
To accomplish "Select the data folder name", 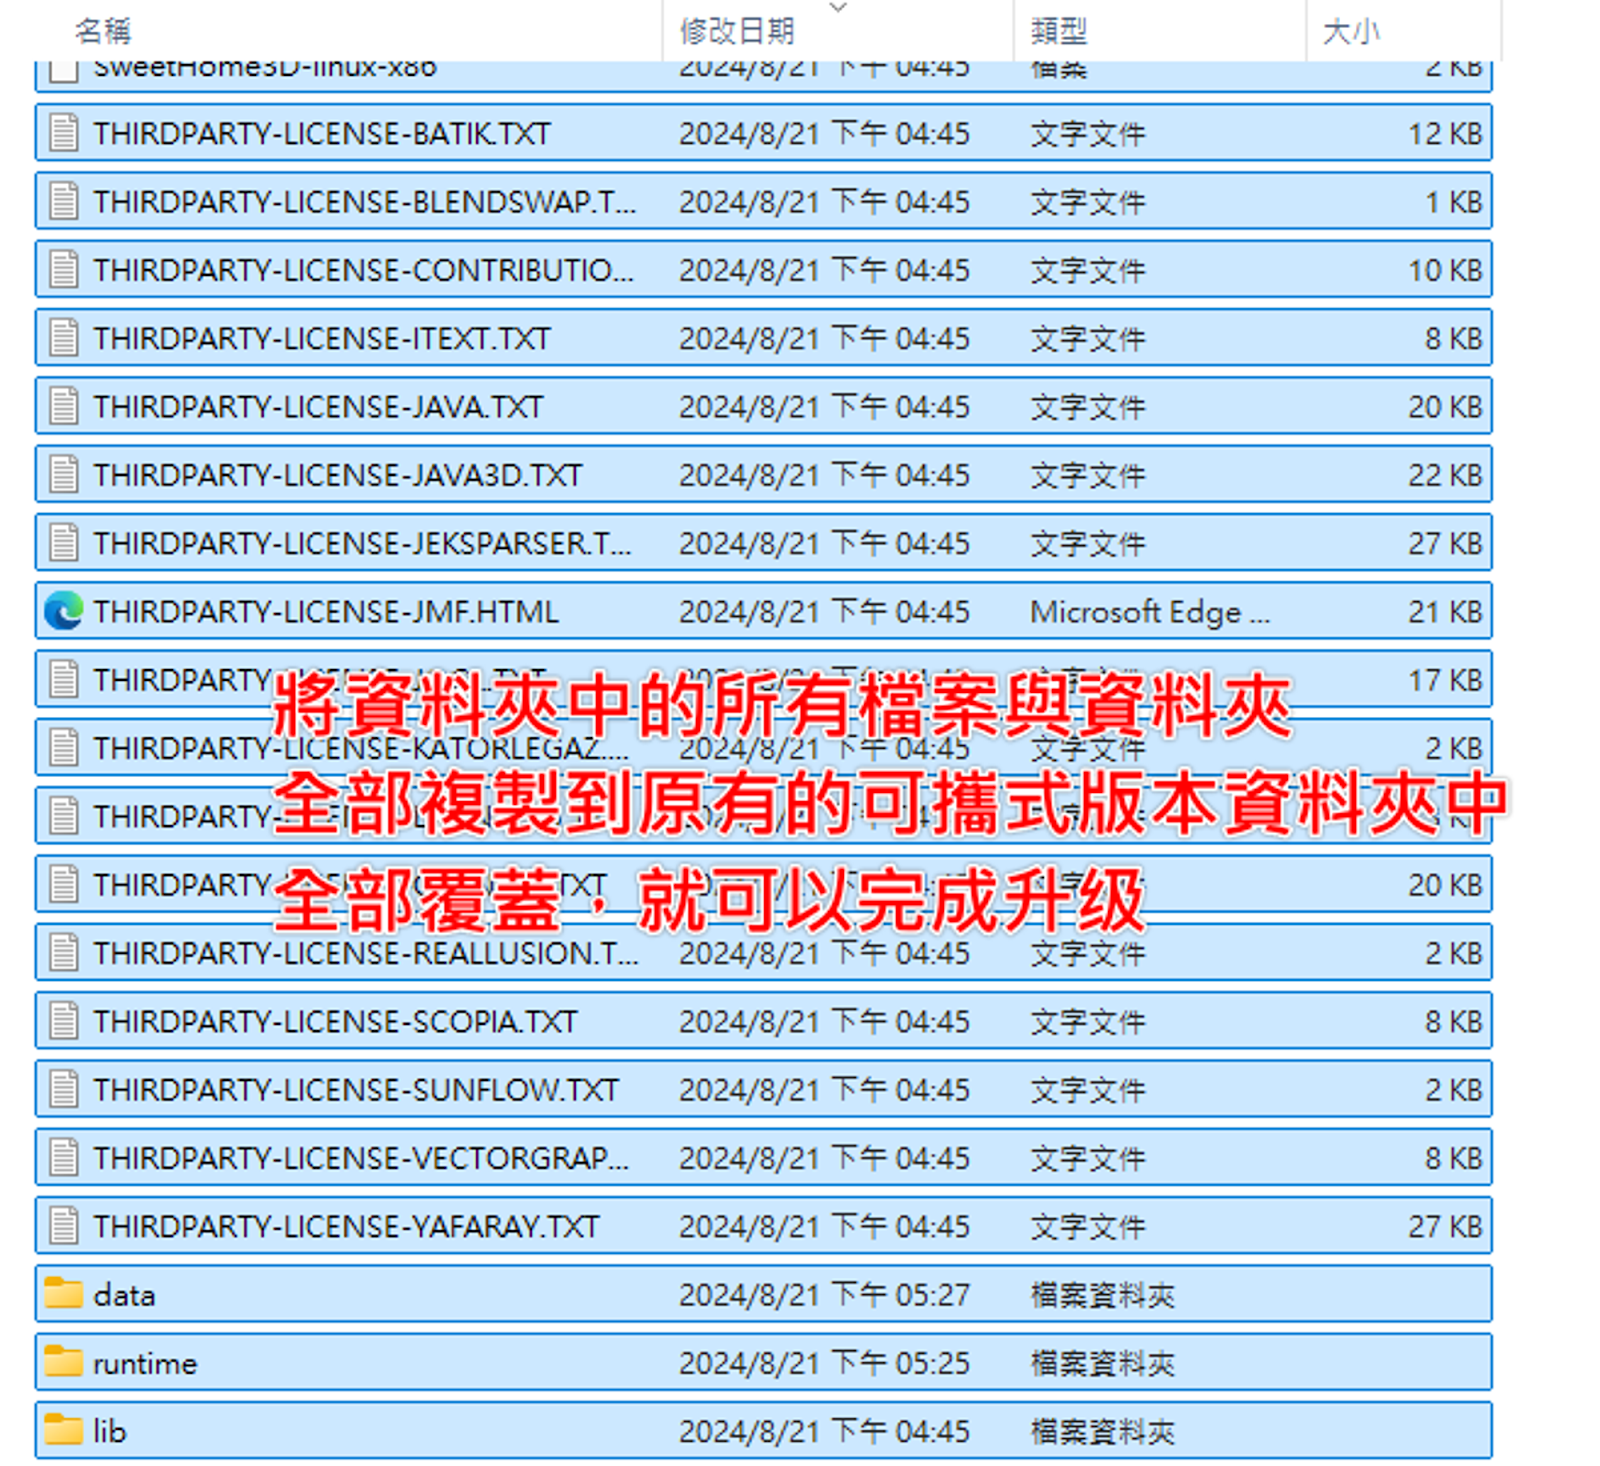I will [124, 1294].
